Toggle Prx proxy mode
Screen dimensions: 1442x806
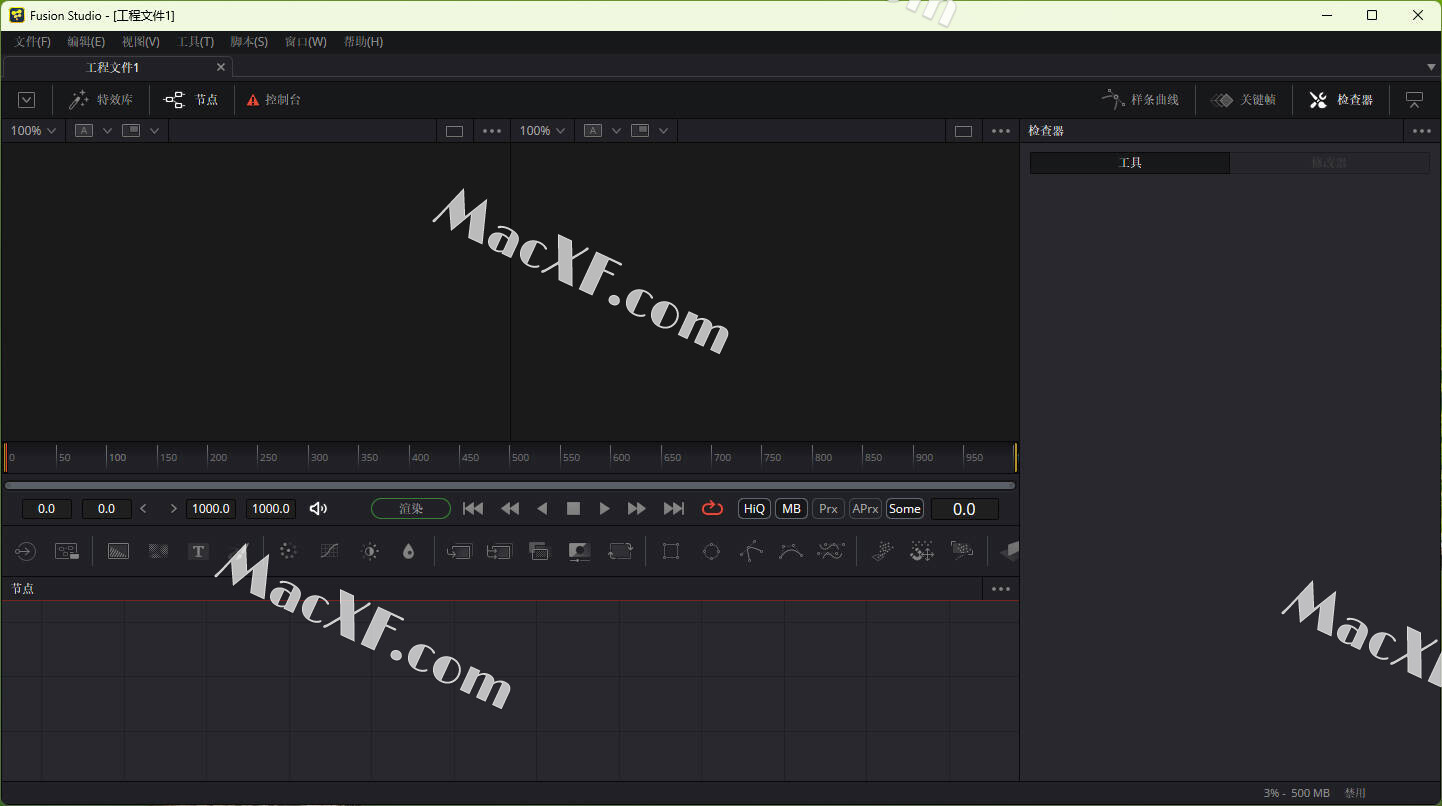(828, 509)
